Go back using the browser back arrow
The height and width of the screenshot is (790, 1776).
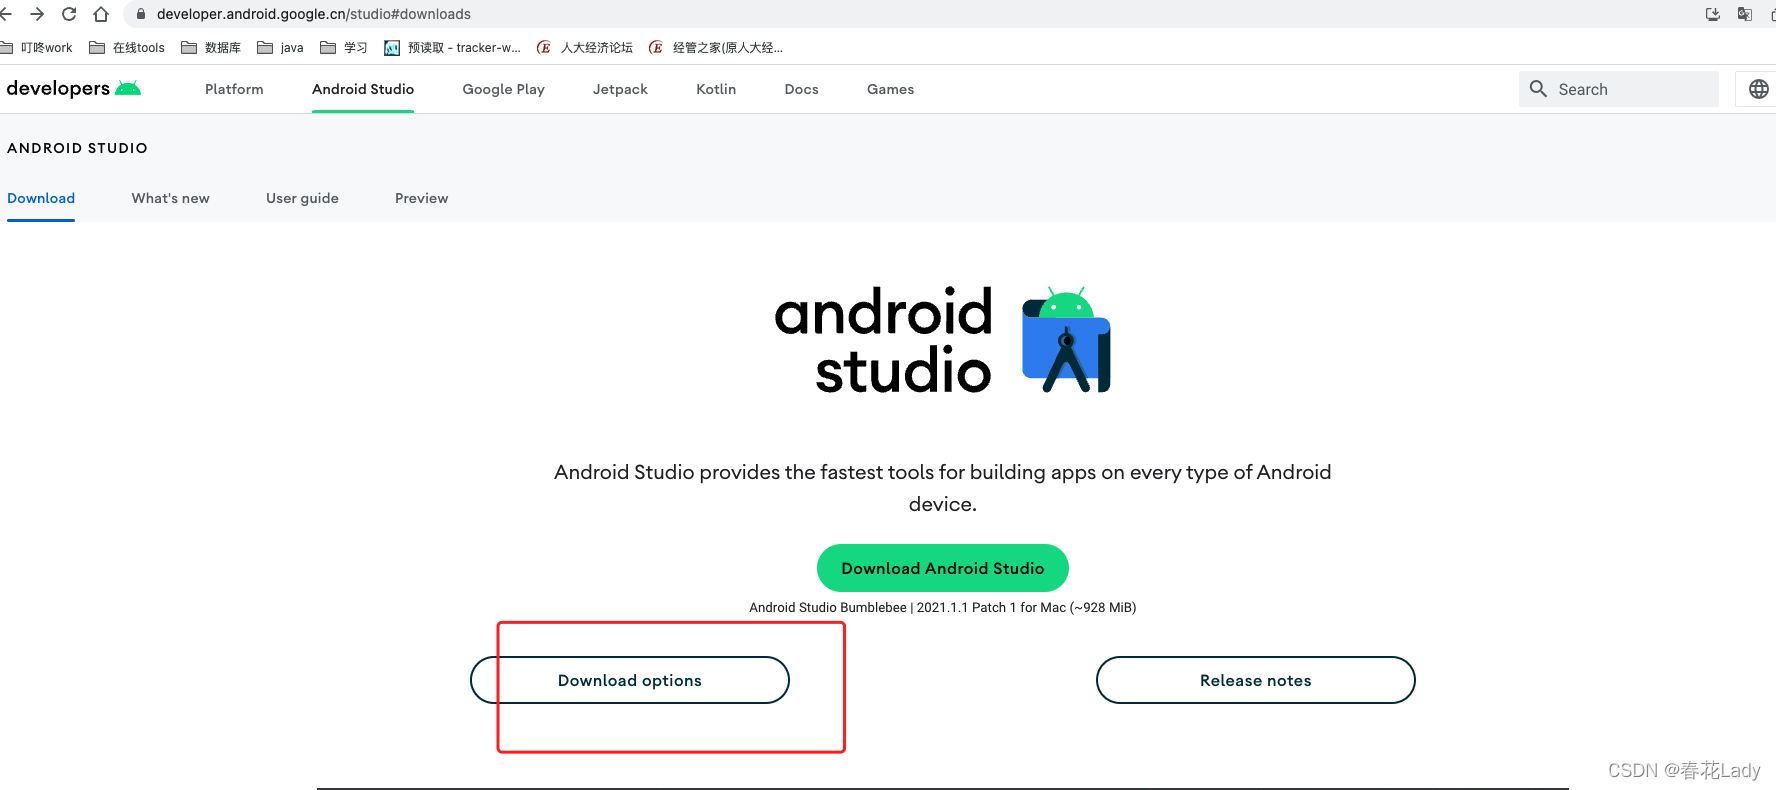click(x=5, y=14)
